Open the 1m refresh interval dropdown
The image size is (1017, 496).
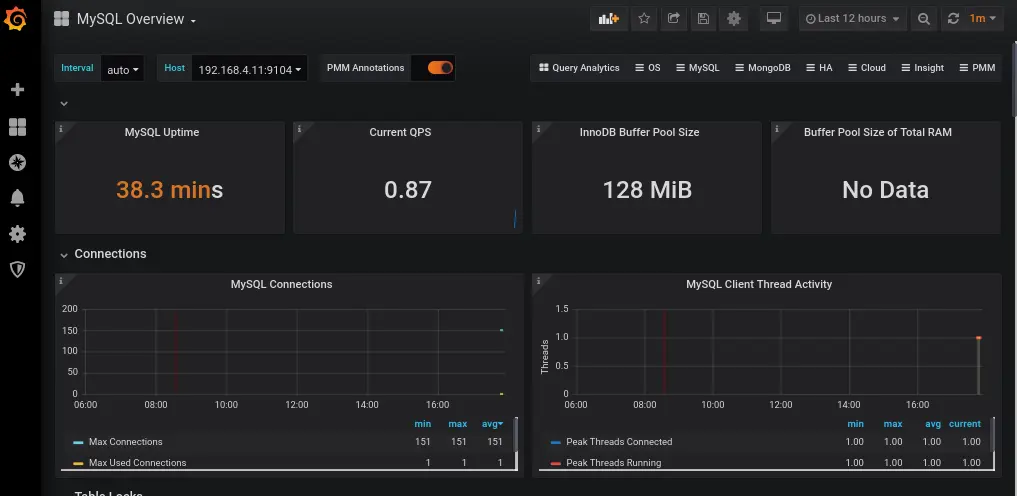point(983,19)
